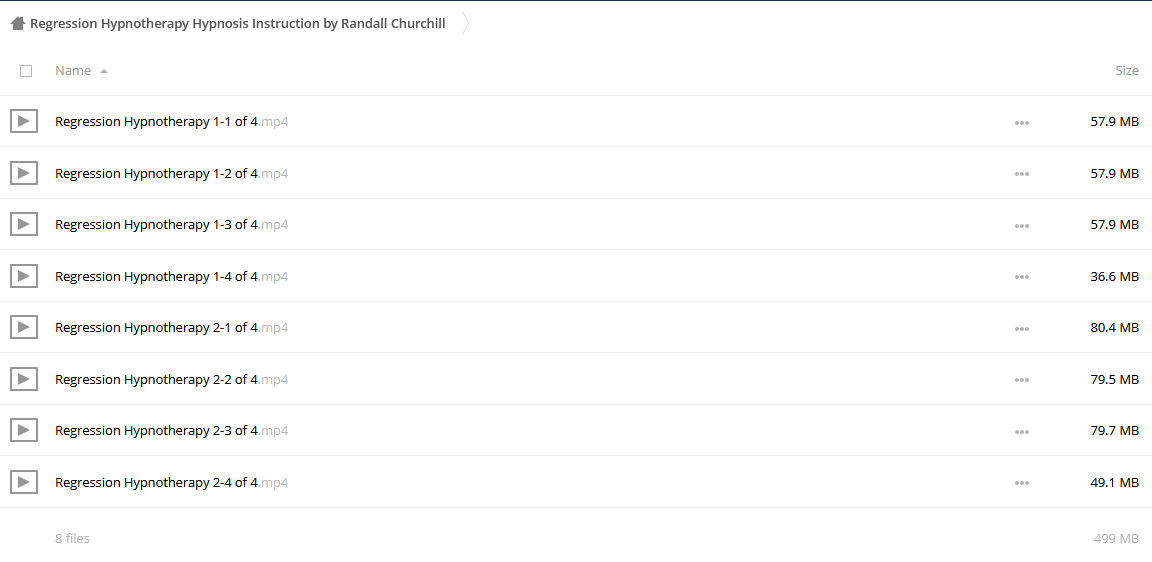Open Regression Hypnotherapy 2-3 of 4.mp4
The height and width of the screenshot is (562, 1152).
171,430
